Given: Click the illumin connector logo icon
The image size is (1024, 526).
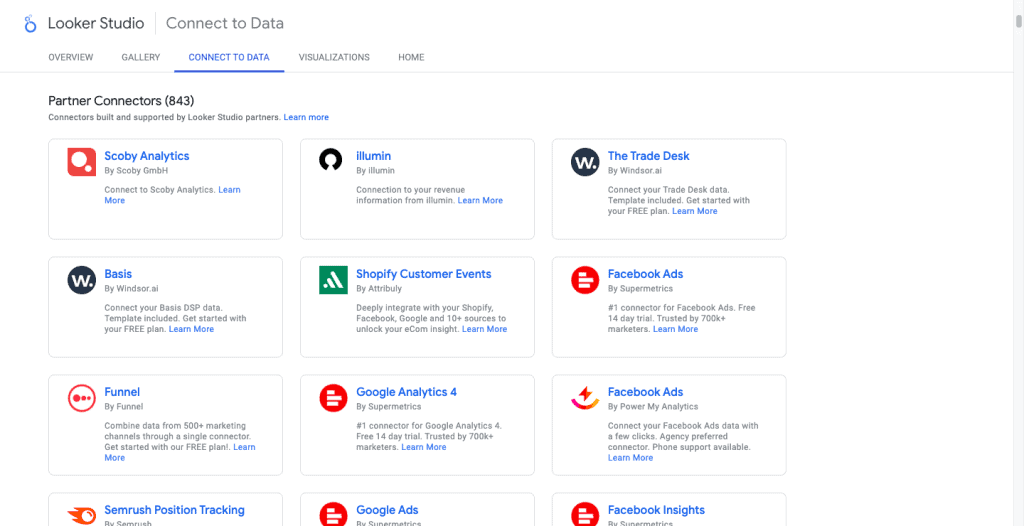Looking at the screenshot, I should (331, 161).
